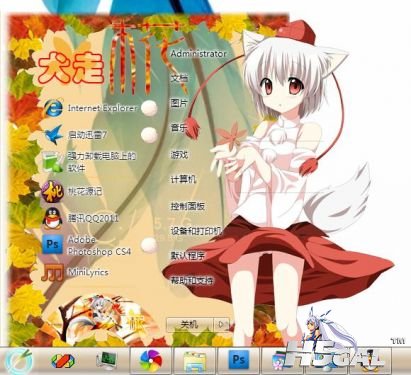Expand the 启动迅雷7 jump list

(149, 135)
